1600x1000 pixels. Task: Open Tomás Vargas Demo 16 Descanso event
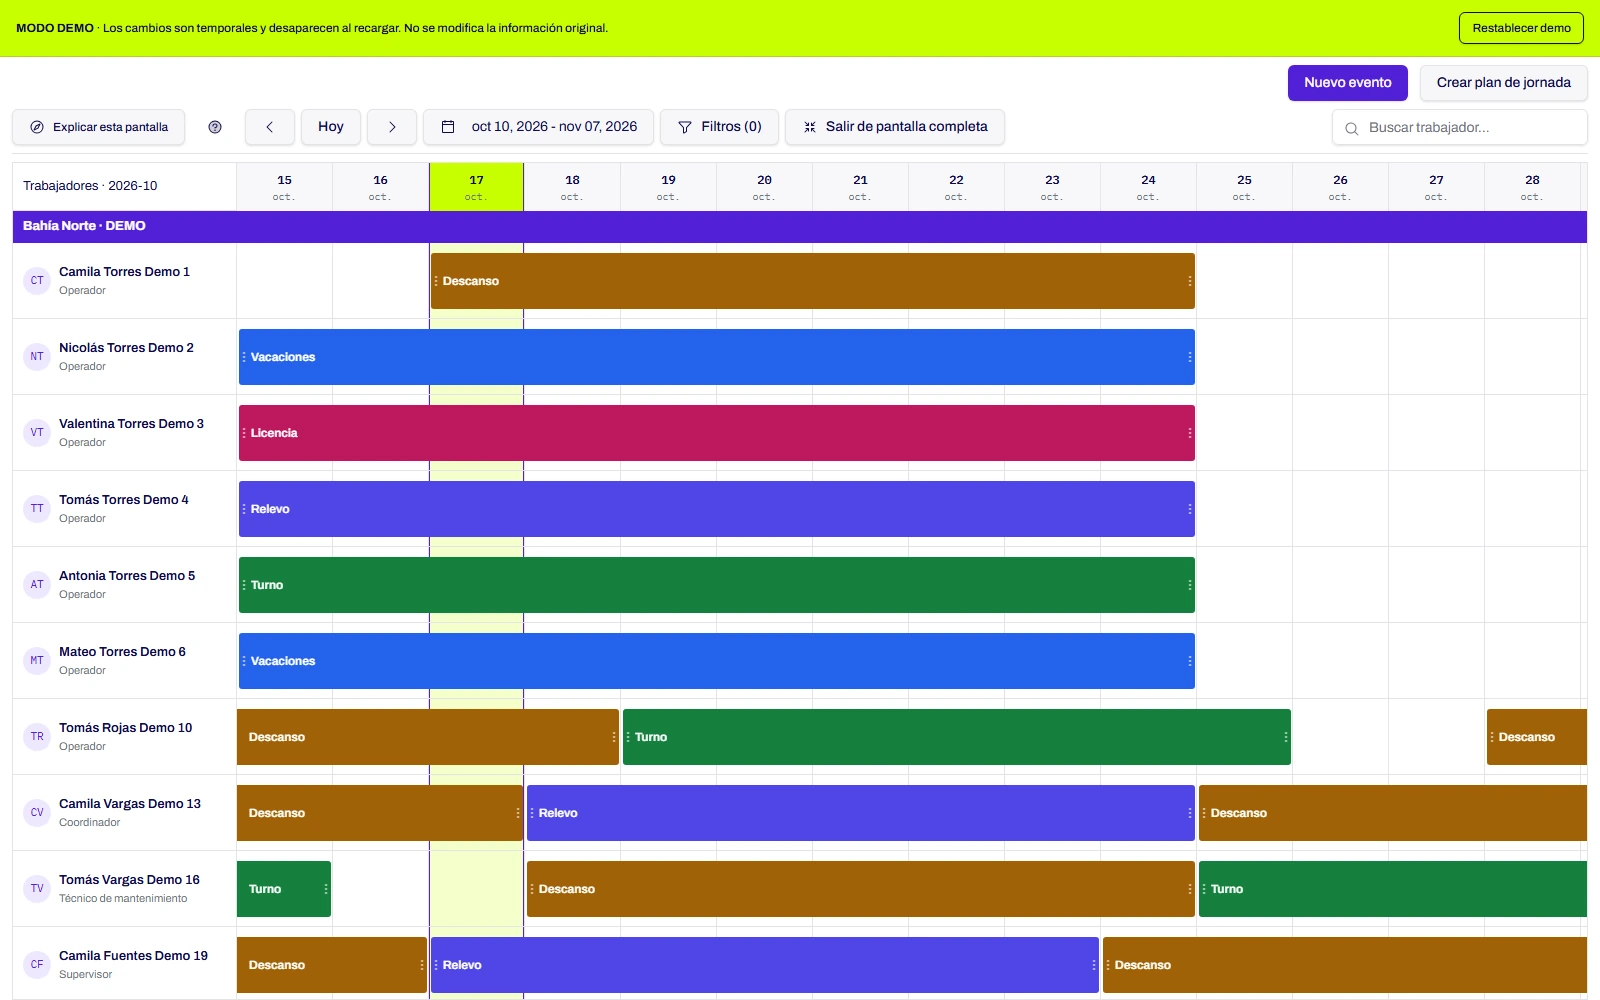tap(861, 889)
